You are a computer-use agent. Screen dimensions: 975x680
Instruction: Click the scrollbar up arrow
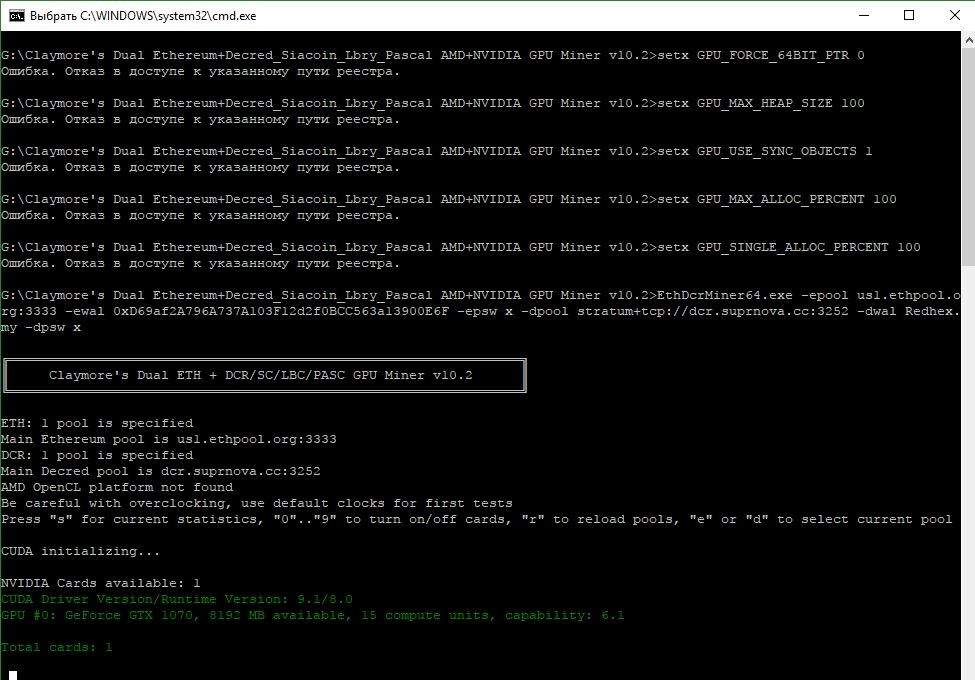coord(968,40)
